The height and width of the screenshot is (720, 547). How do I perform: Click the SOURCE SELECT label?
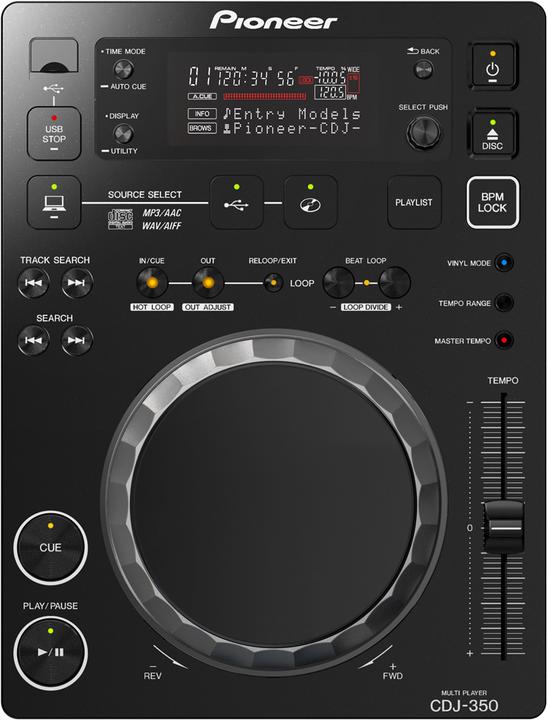pyautogui.click(x=145, y=195)
